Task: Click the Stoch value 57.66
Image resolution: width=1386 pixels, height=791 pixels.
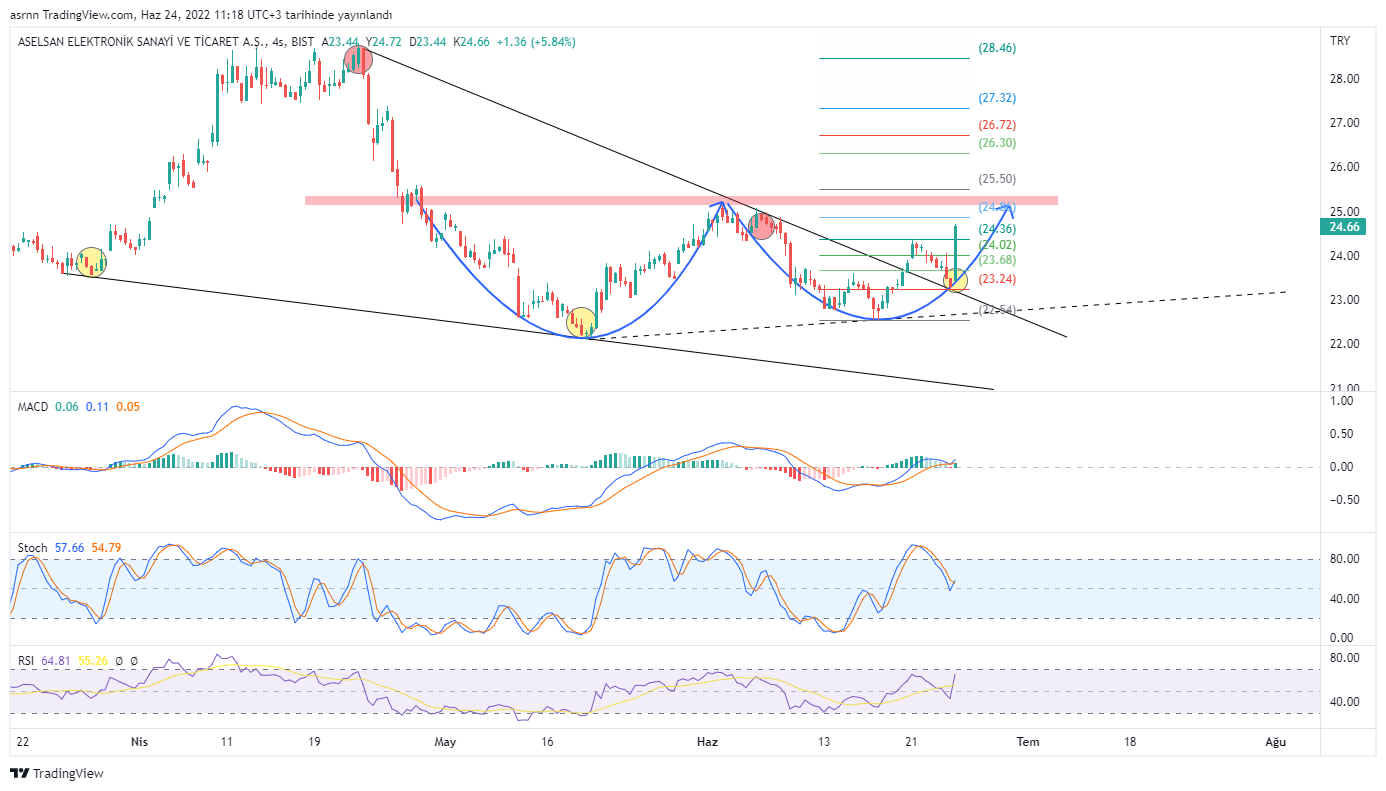Action: click(69, 548)
